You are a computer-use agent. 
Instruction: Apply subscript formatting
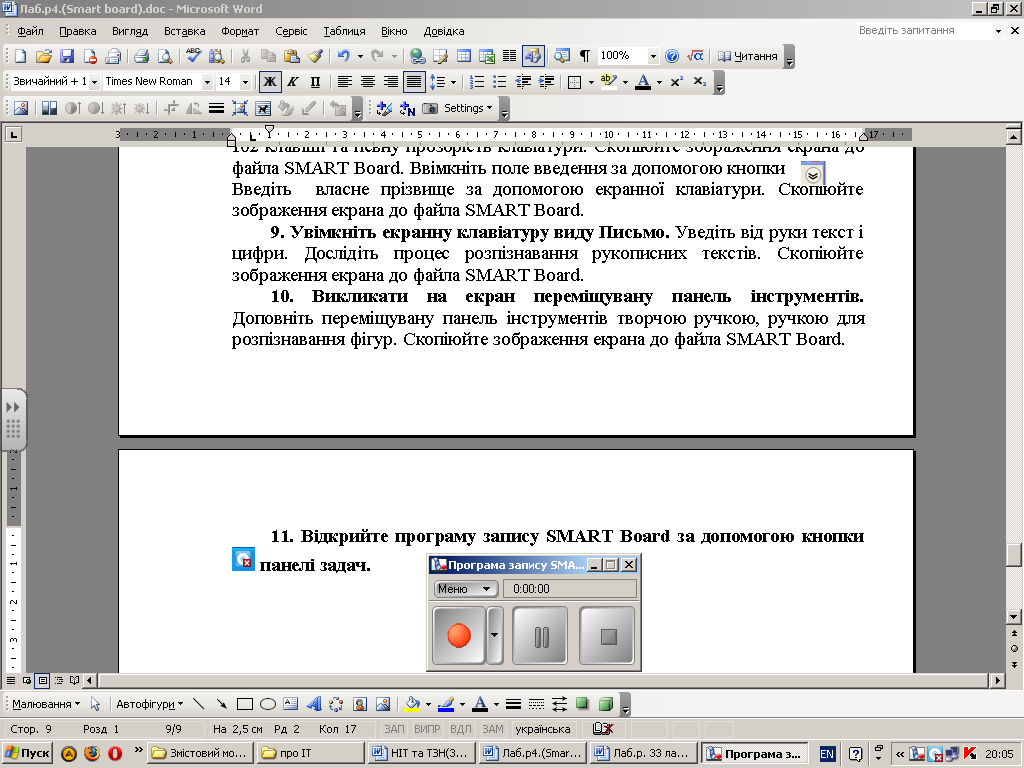click(700, 82)
